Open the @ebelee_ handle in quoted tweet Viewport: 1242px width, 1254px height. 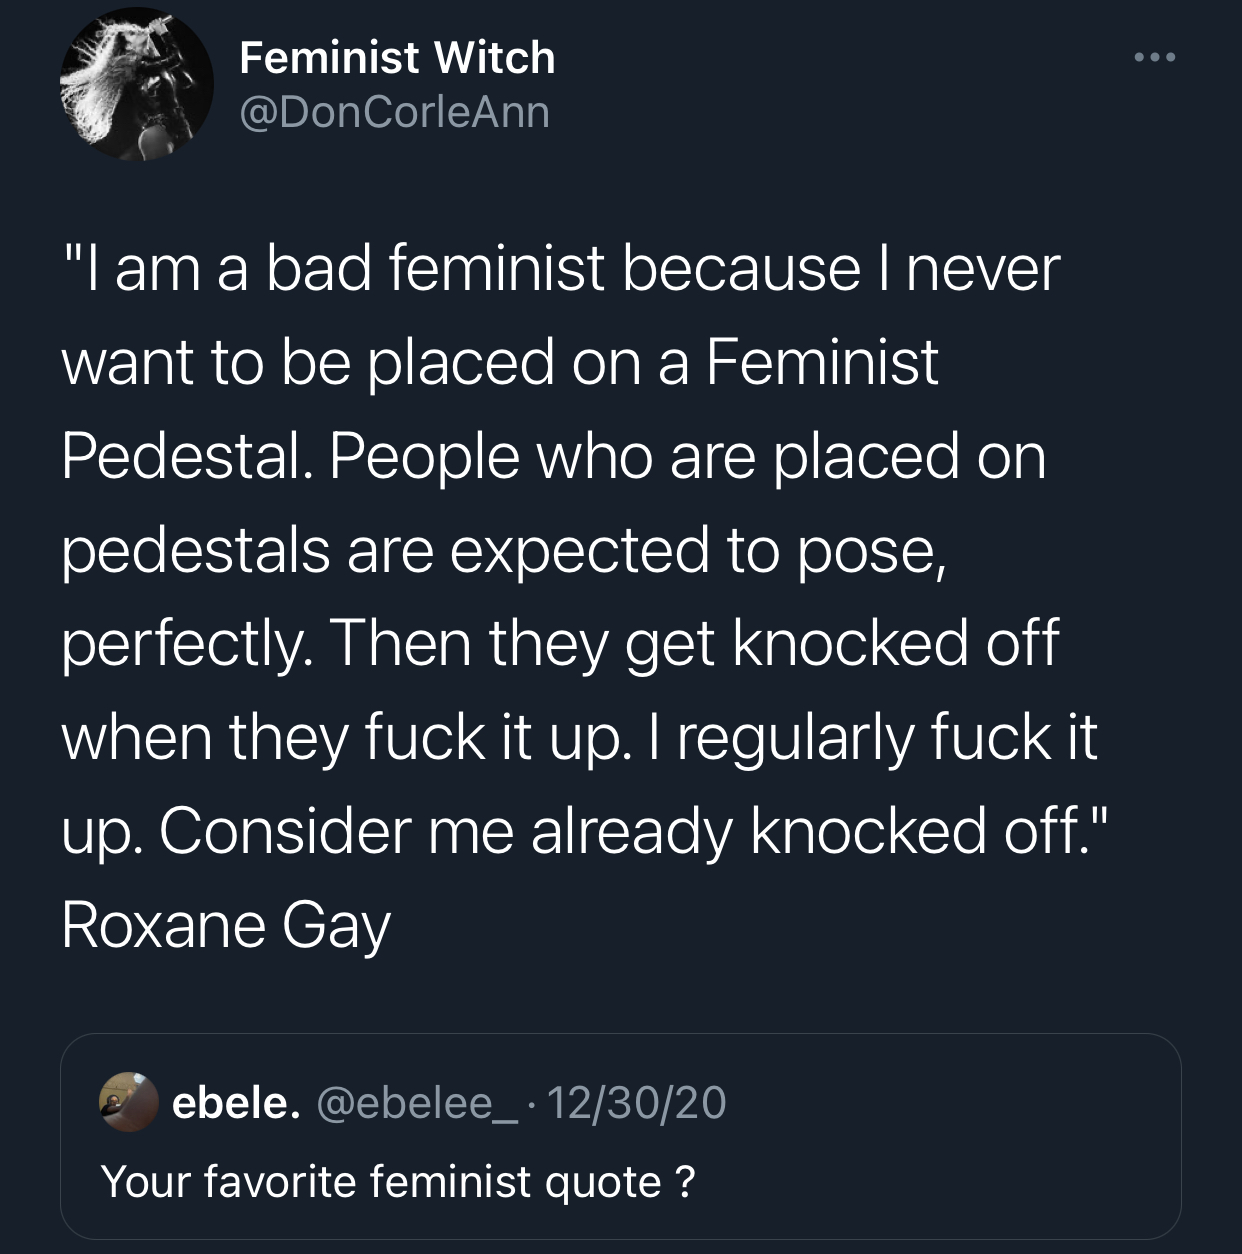pos(418,1102)
